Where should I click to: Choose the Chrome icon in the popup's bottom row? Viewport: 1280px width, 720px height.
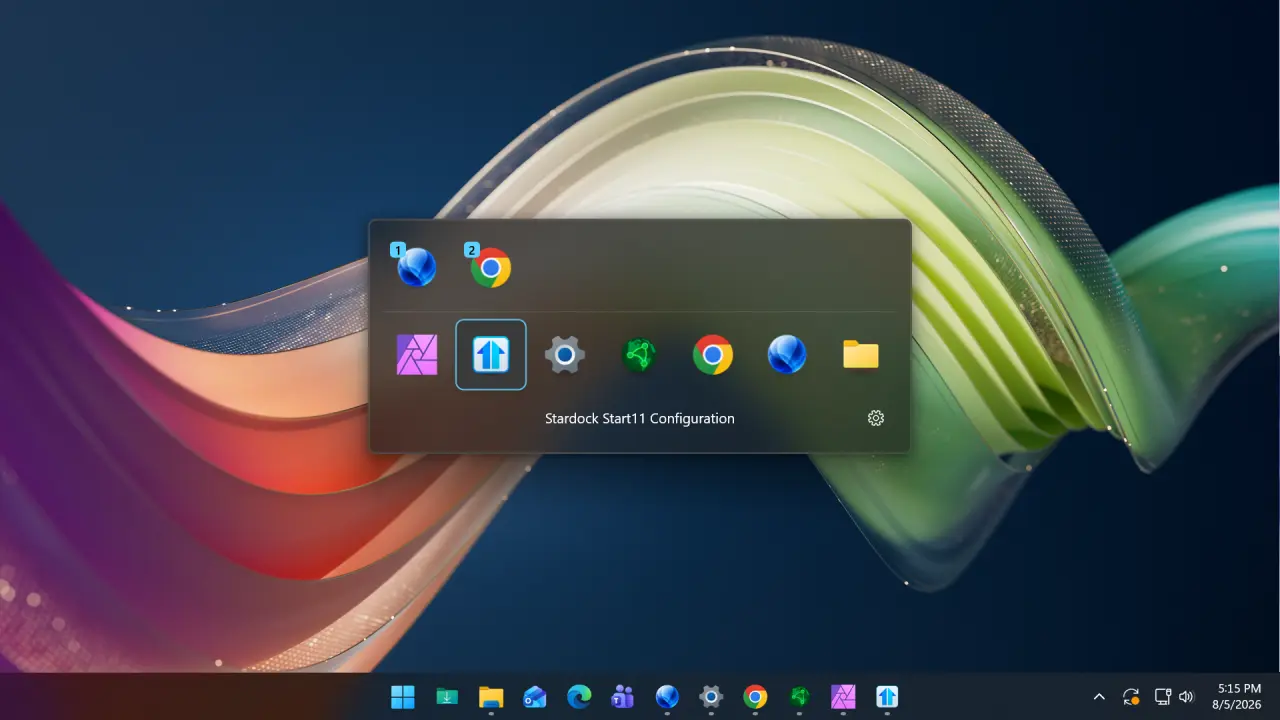tap(713, 355)
